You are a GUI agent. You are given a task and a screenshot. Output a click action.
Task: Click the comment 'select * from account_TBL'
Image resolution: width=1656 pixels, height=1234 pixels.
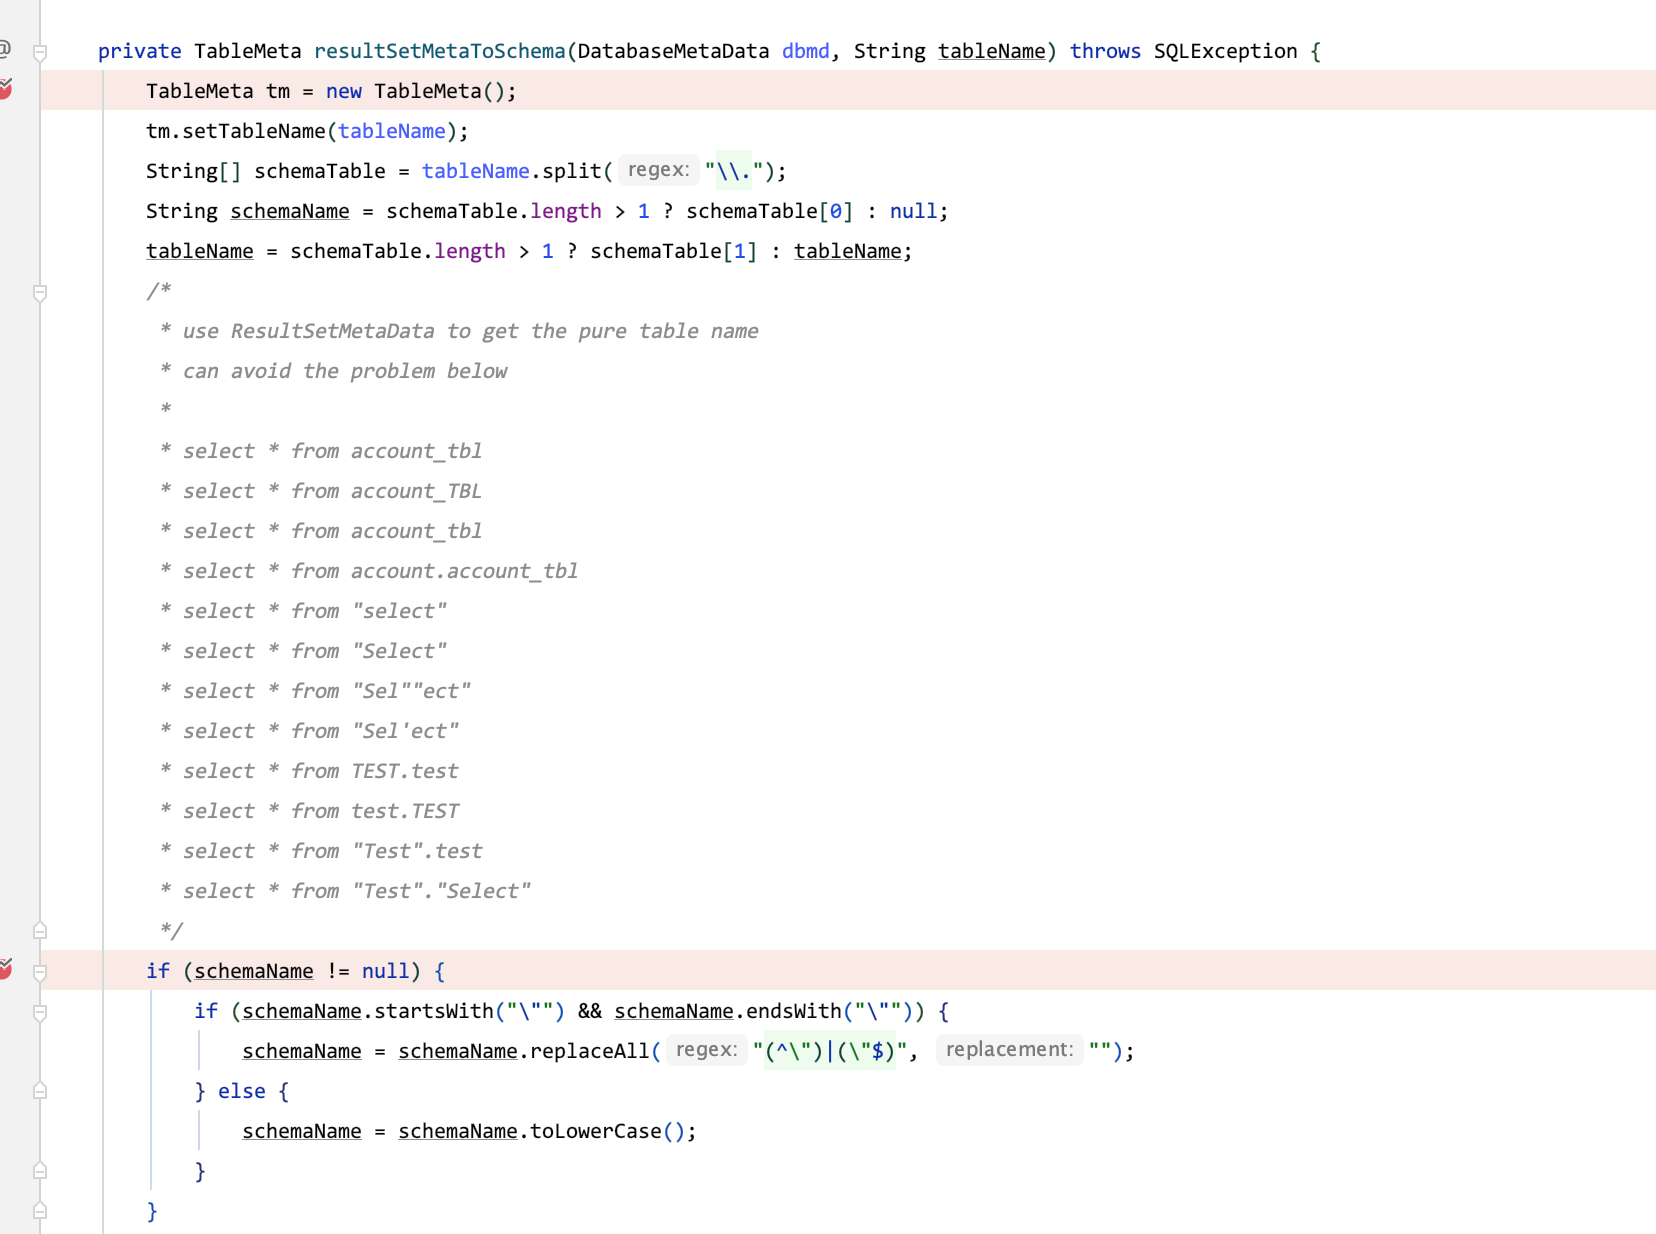click(332, 491)
